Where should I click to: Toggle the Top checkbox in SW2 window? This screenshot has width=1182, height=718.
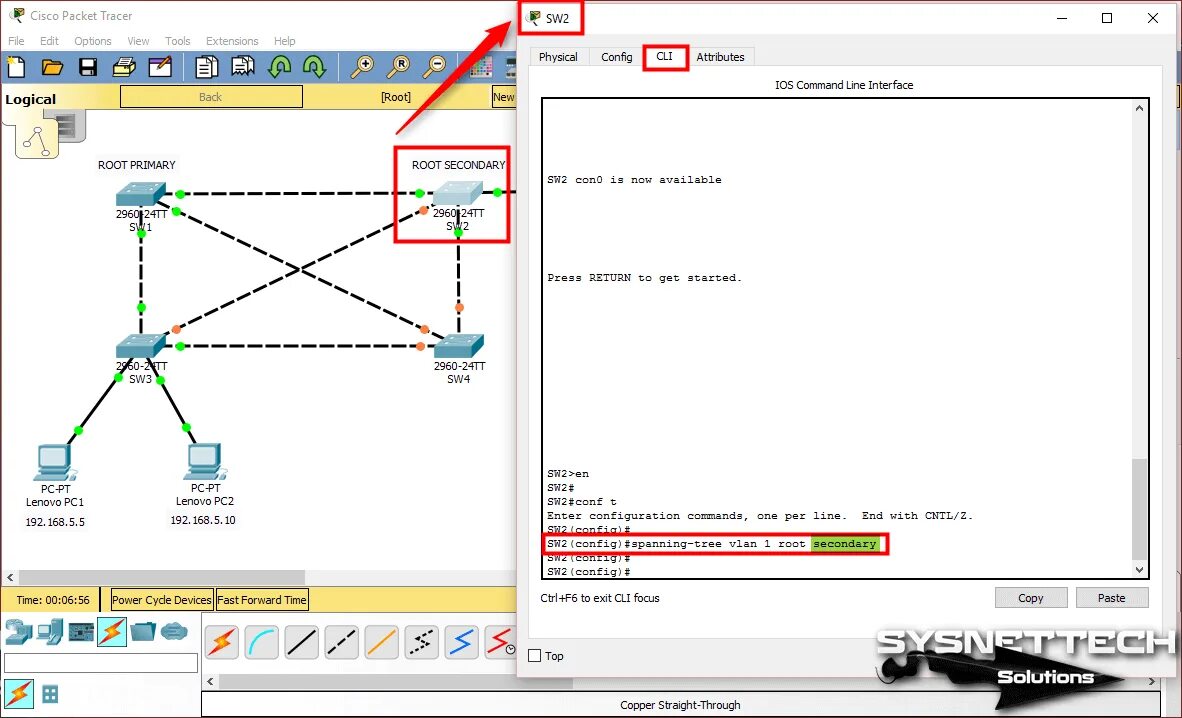[x=534, y=655]
